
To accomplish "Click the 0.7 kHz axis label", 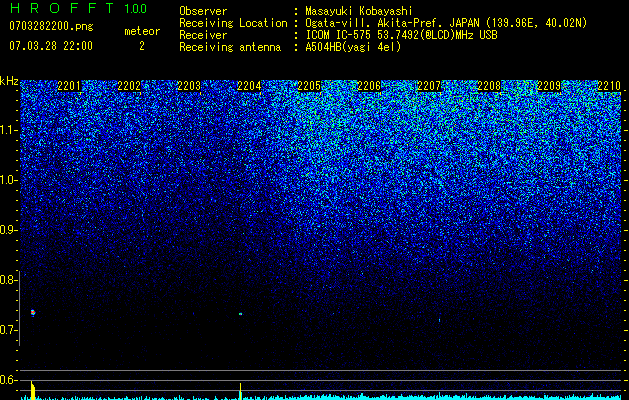I will (8, 330).
